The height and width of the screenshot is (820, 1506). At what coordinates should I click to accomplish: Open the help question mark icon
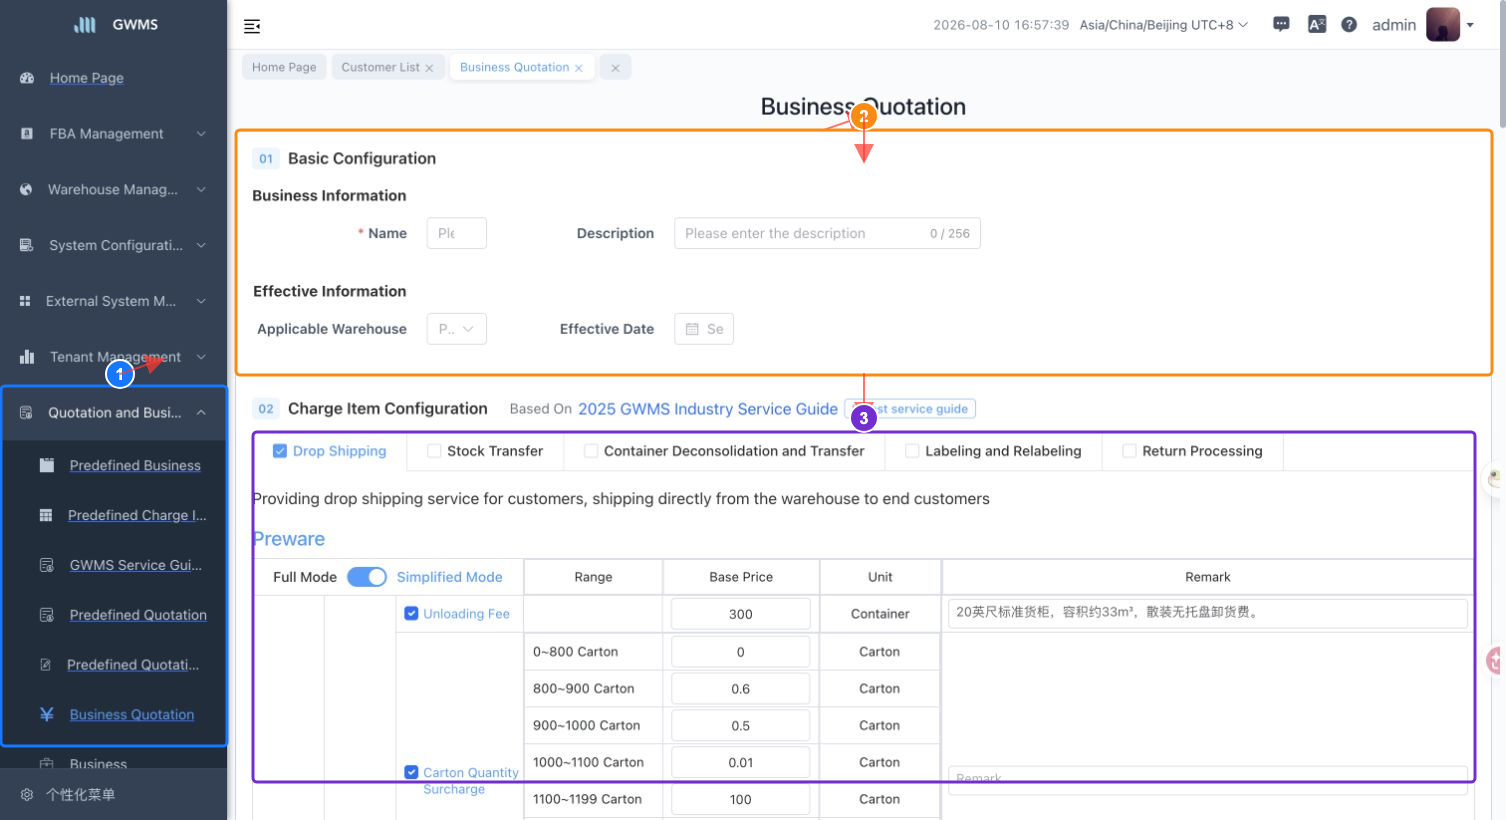1349,24
